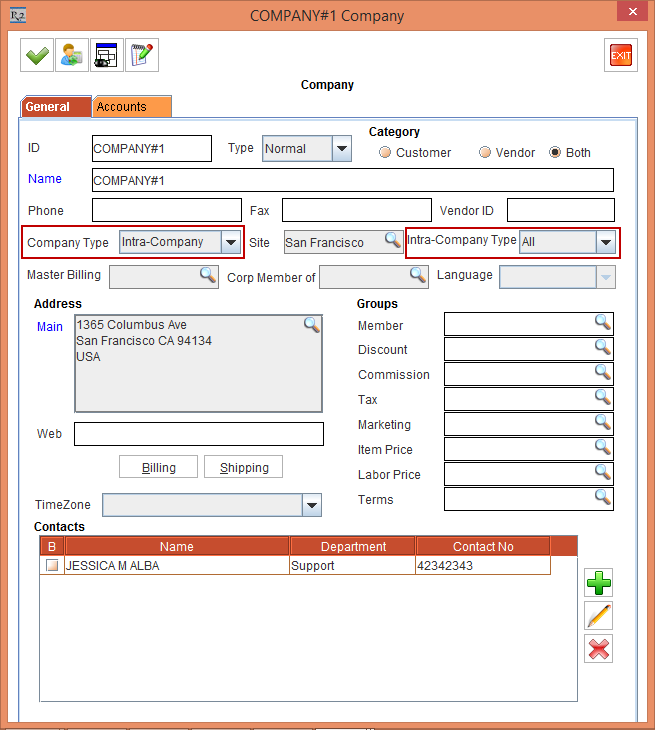Add a contact with green plus icon
Image resolution: width=655 pixels, height=730 pixels.
[599, 582]
